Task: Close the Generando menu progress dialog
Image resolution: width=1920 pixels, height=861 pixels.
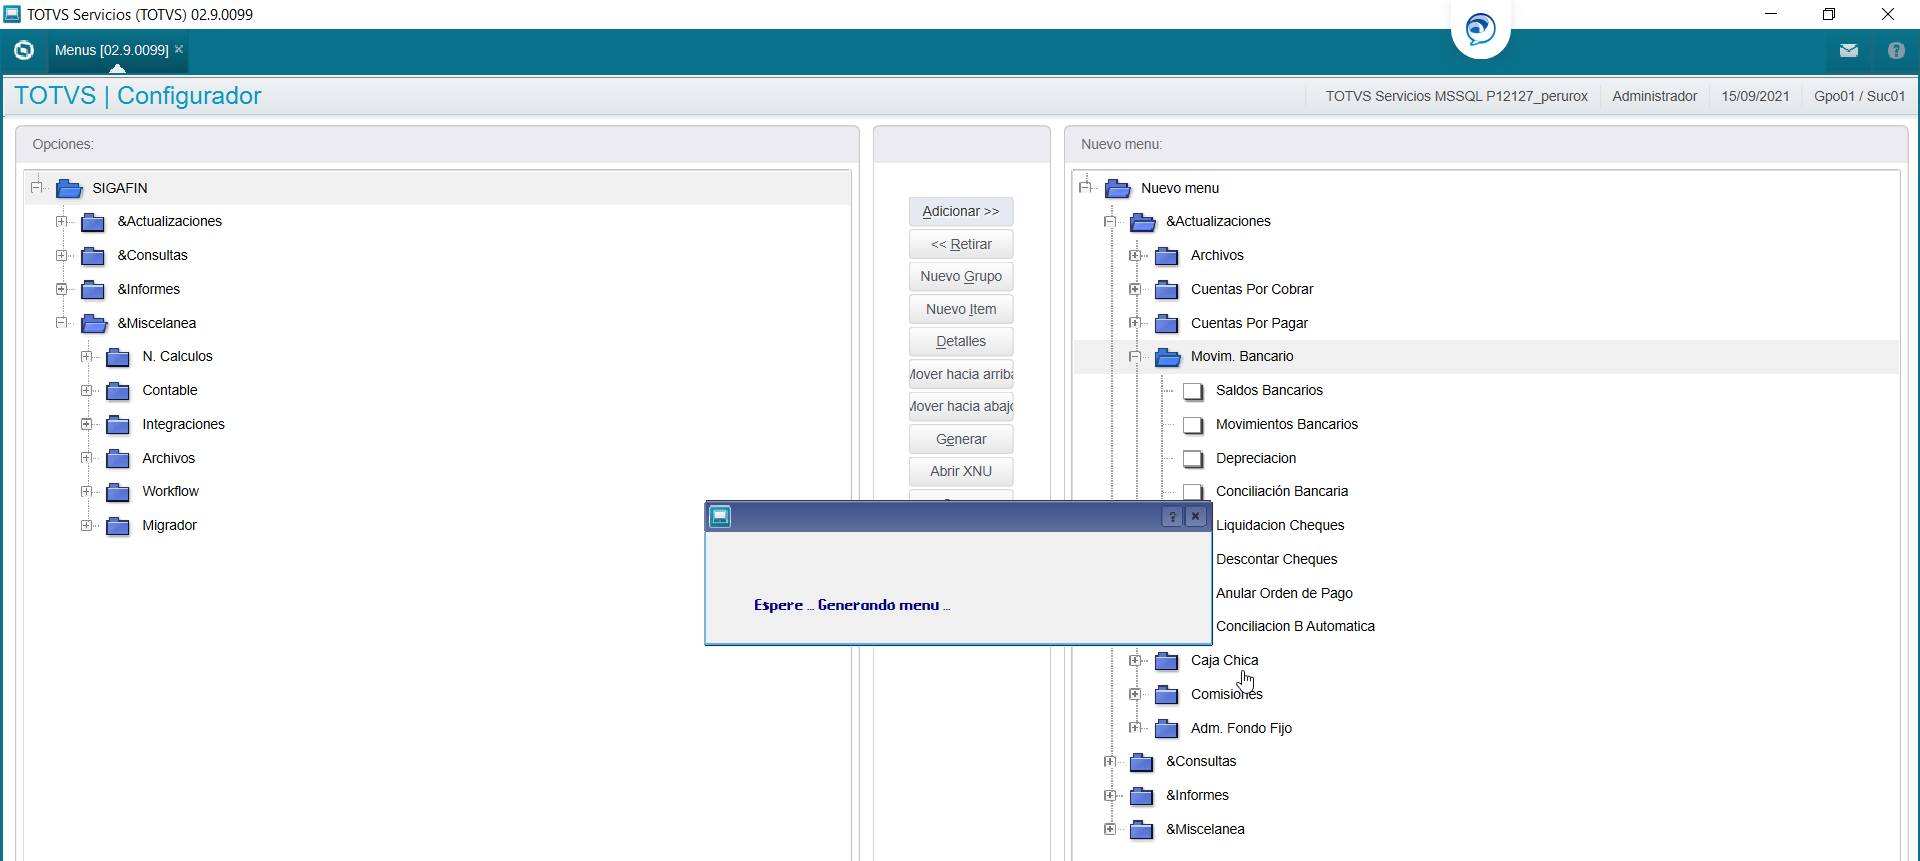Action: tap(1195, 516)
